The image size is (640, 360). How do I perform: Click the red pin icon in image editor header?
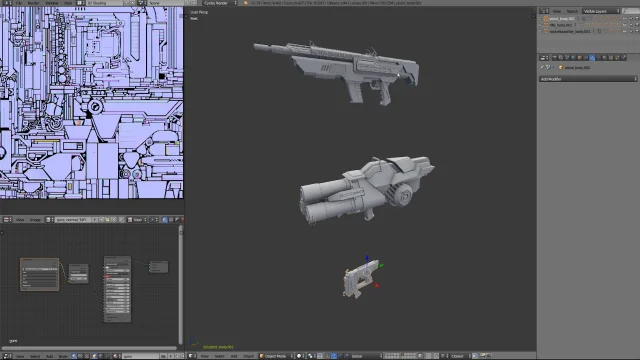click(182, 220)
